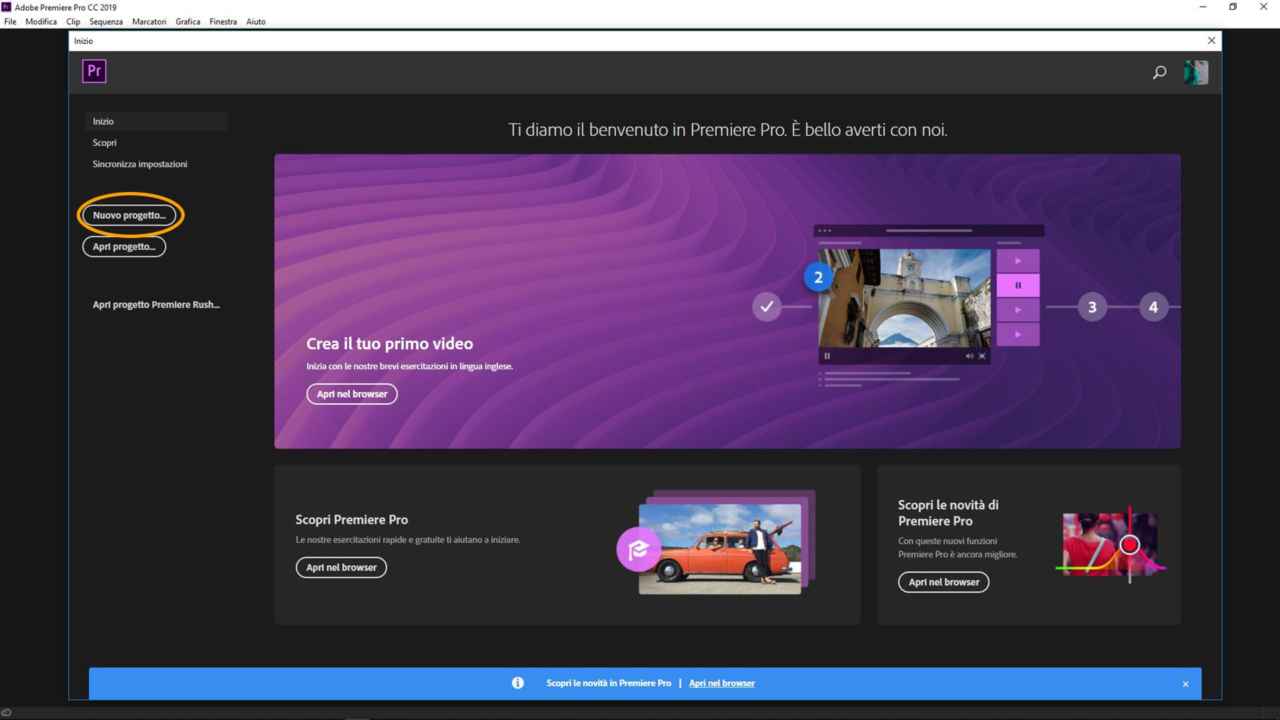Open the search magnifier icon

(x=1160, y=72)
